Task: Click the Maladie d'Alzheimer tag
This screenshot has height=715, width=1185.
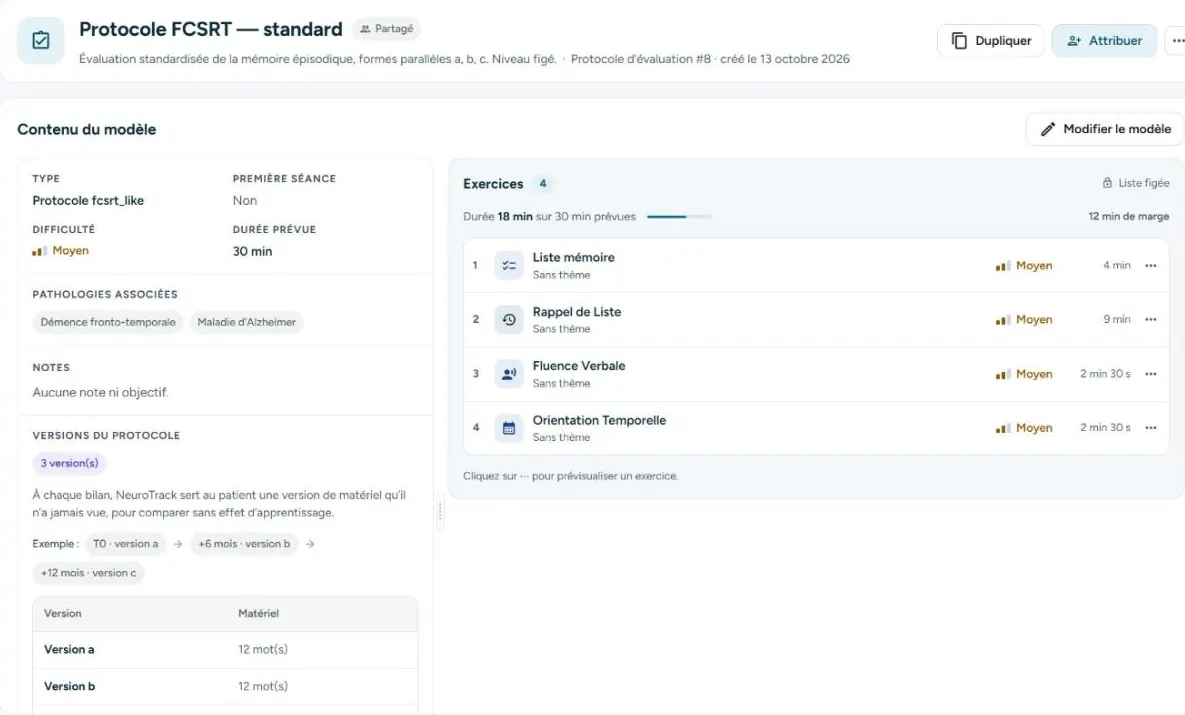Action: pos(246,322)
